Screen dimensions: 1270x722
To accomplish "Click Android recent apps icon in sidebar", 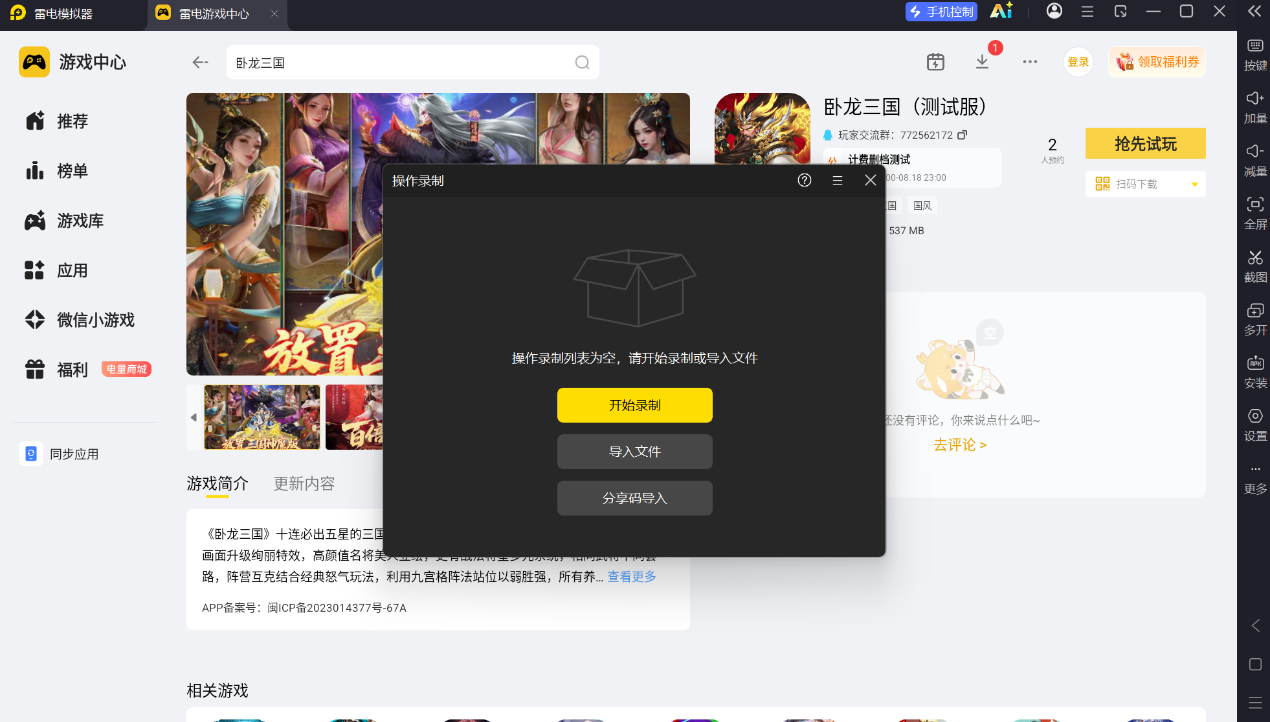I will point(1256,702).
